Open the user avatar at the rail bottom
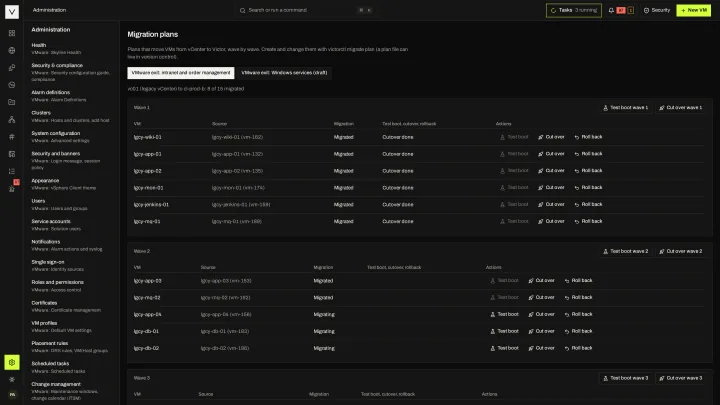The height and width of the screenshot is (405, 720). click(12, 394)
